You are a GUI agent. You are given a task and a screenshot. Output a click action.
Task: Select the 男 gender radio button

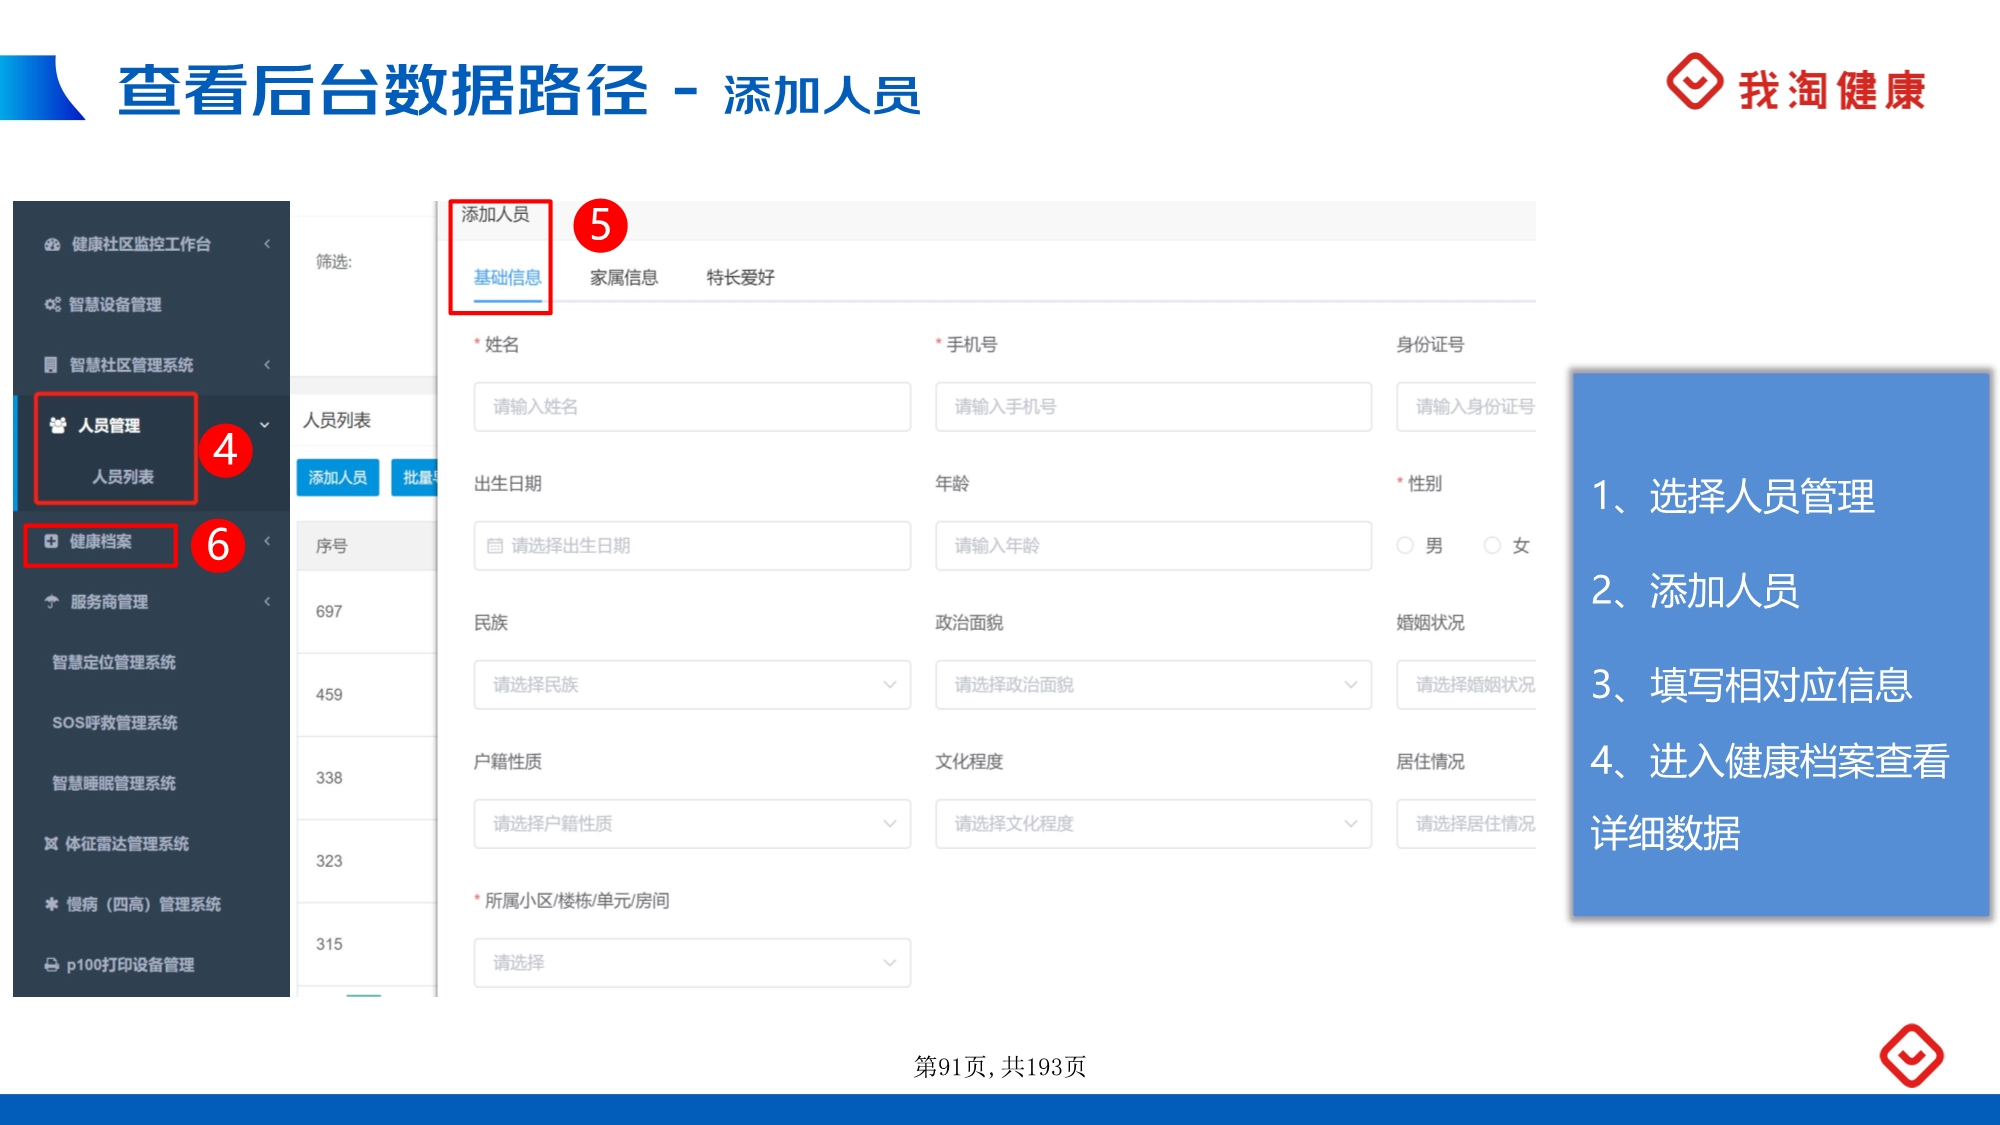click(1405, 545)
